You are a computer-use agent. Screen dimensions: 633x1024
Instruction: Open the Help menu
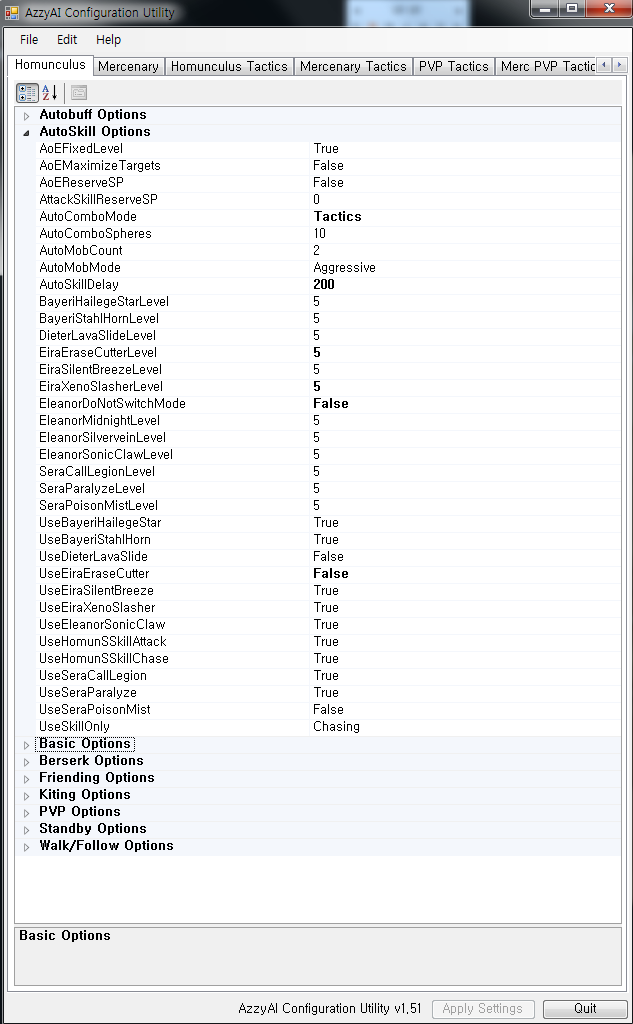click(x=108, y=40)
